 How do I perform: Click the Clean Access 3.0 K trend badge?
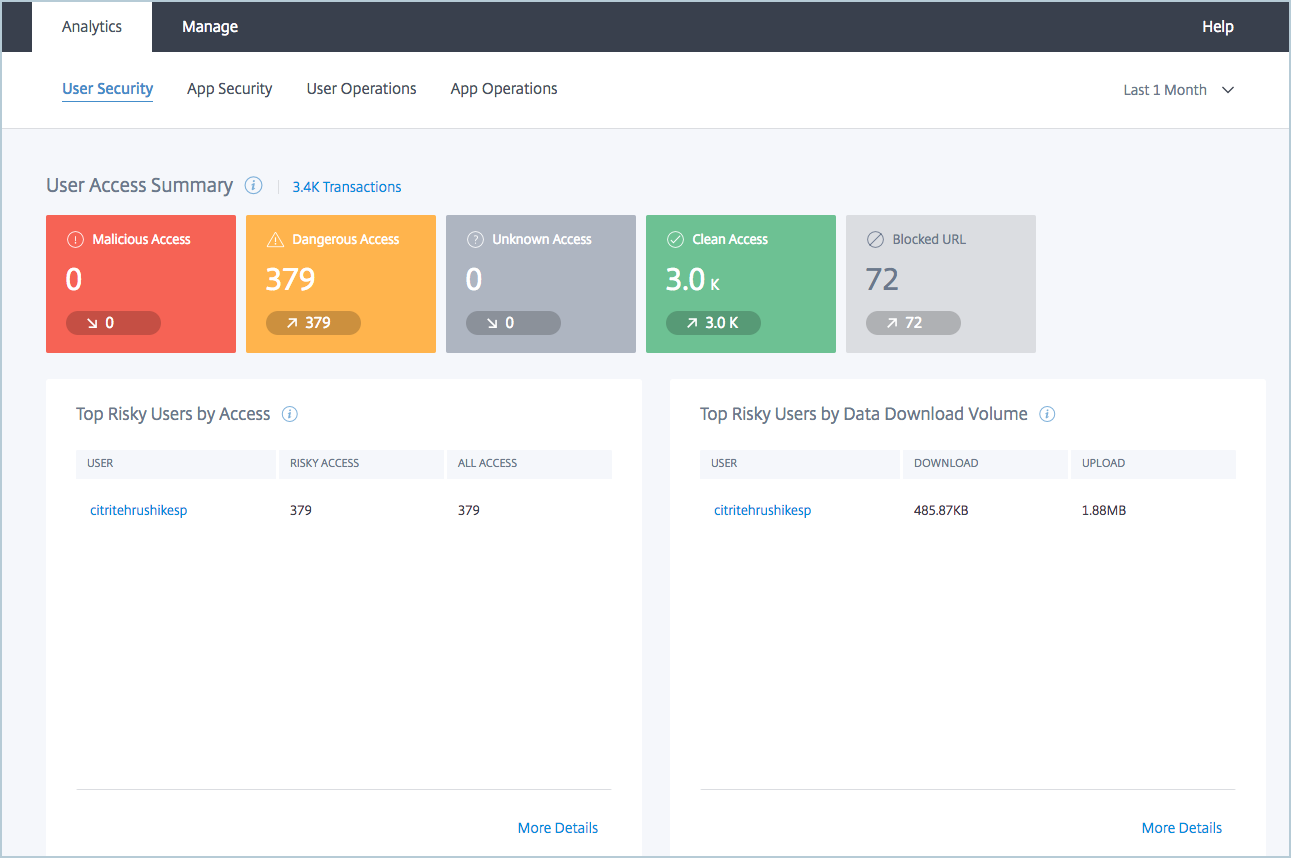(x=713, y=323)
